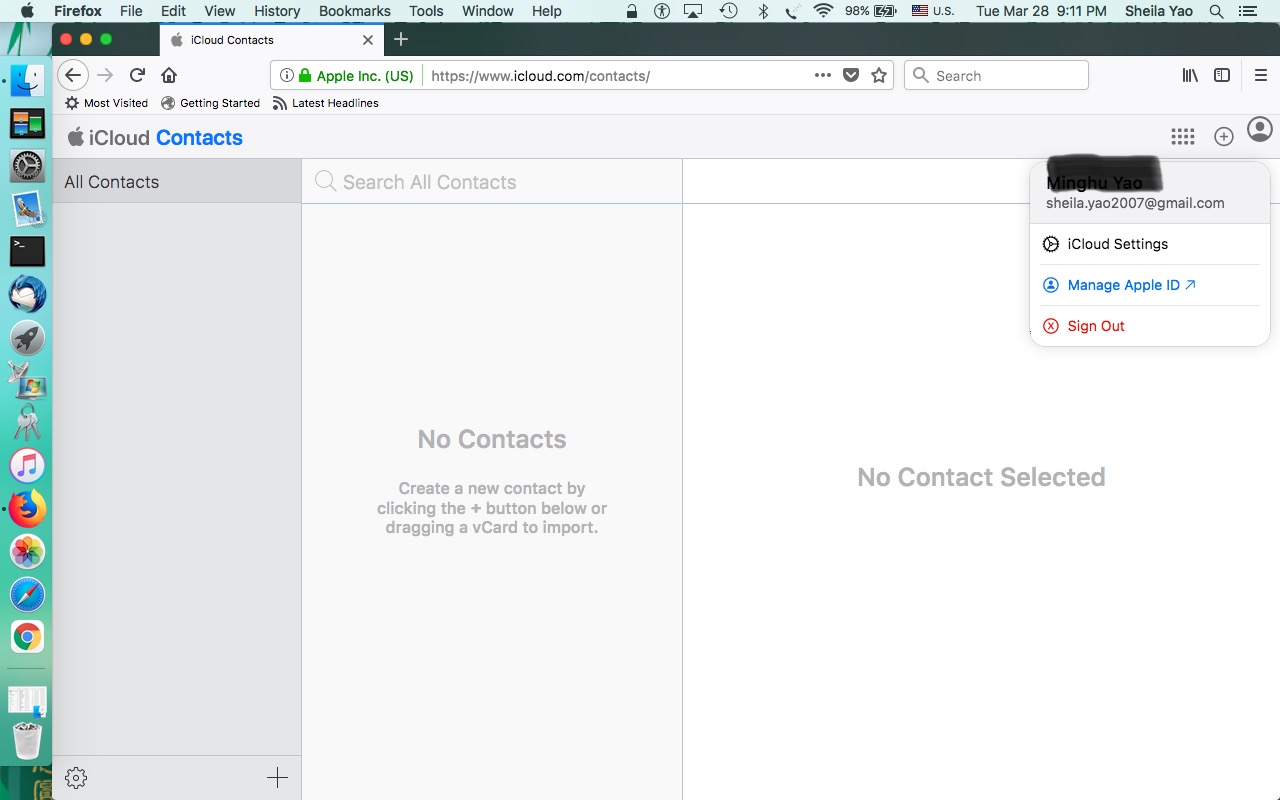Open the Help menu
The image size is (1280, 800).
547,11
